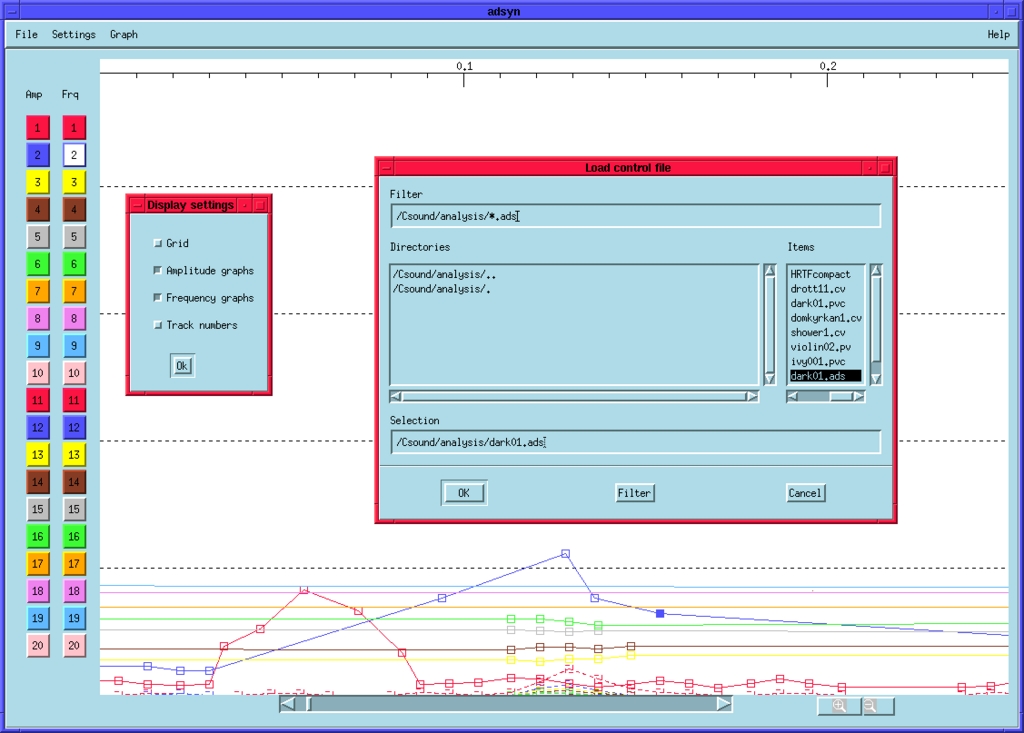Open the Settings menu

pos(73,33)
